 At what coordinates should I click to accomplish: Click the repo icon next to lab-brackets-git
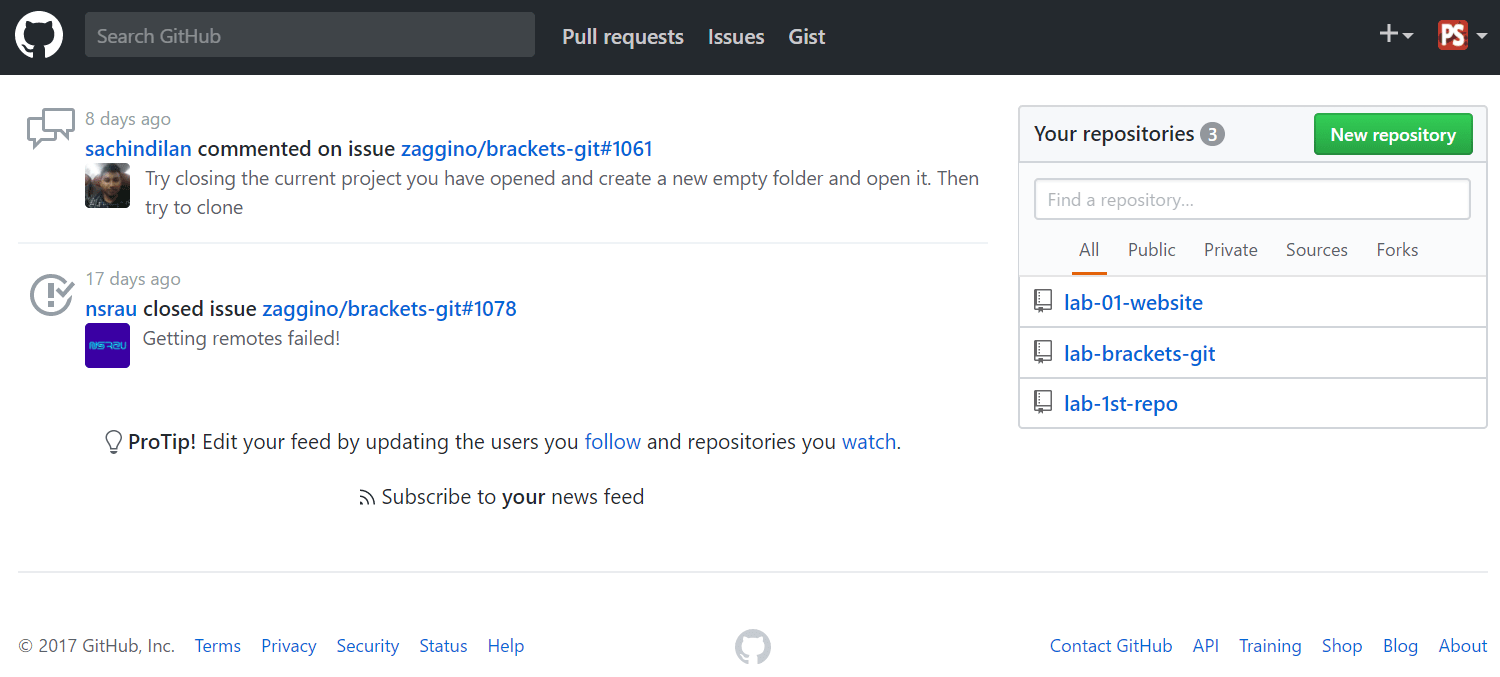click(1043, 352)
